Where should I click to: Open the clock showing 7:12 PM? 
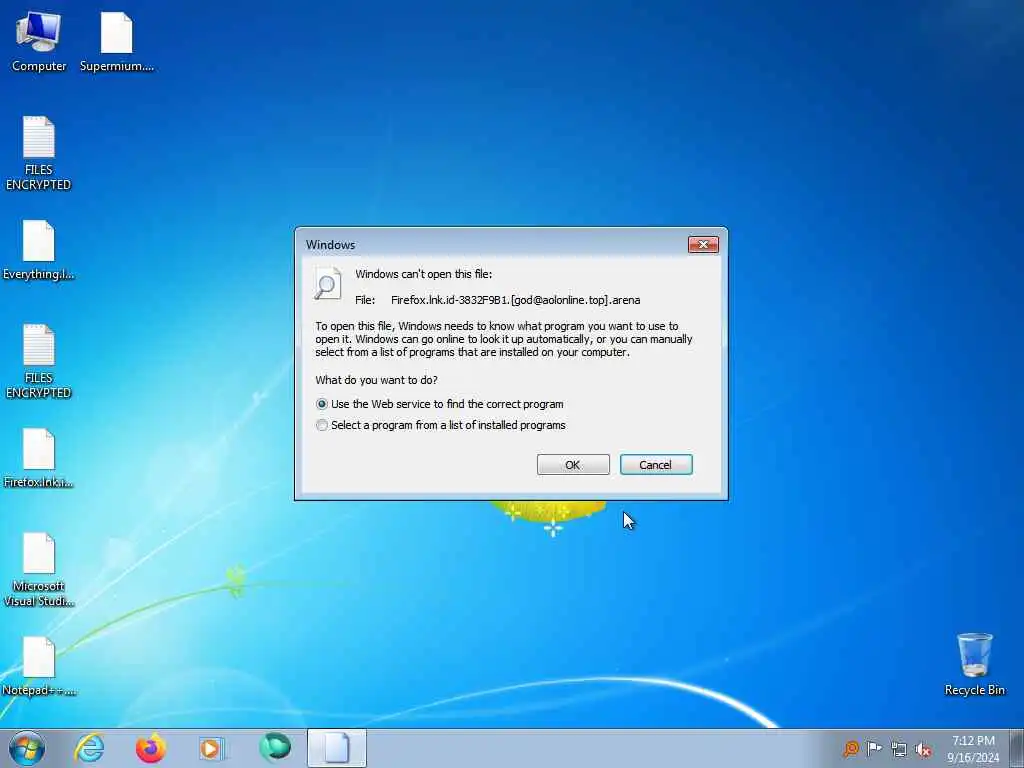point(973,749)
